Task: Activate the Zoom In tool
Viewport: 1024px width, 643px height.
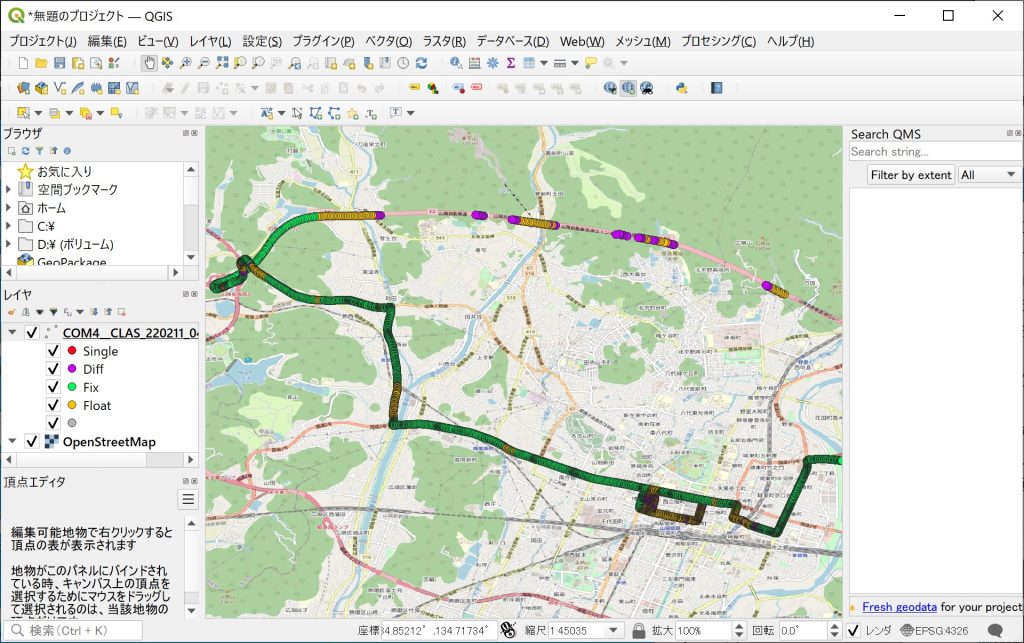Action: pyautogui.click(x=185, y=63)
